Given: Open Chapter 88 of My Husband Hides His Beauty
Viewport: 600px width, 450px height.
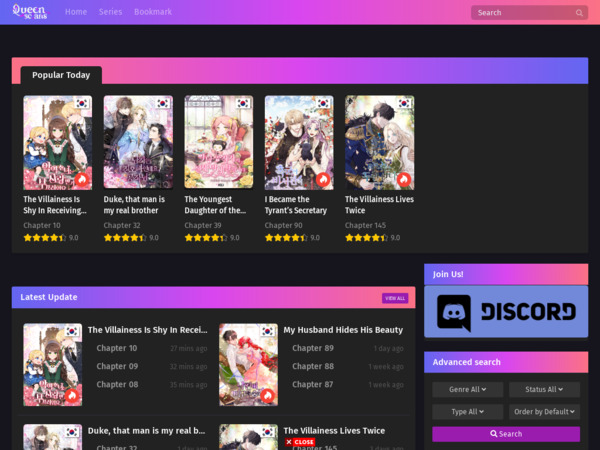Looking at the screenshot, I should pos(313,366).
